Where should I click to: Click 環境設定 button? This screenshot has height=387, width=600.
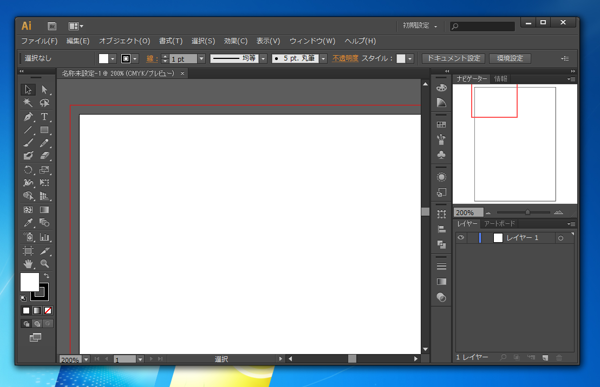[510, 58]
